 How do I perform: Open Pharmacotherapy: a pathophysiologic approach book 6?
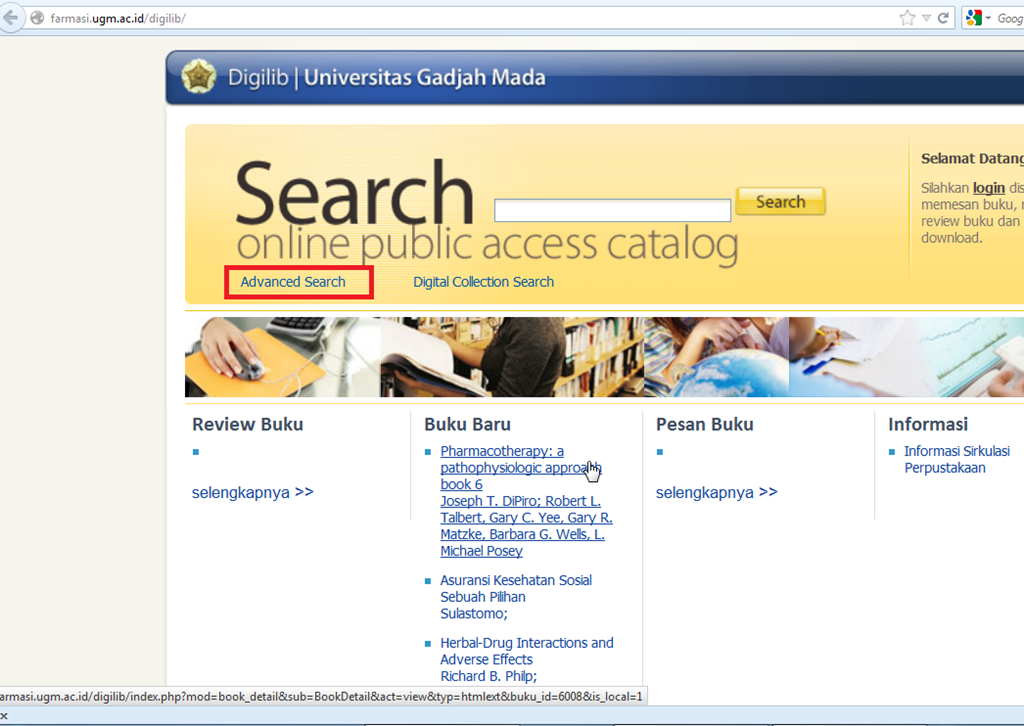coord(520,467)
